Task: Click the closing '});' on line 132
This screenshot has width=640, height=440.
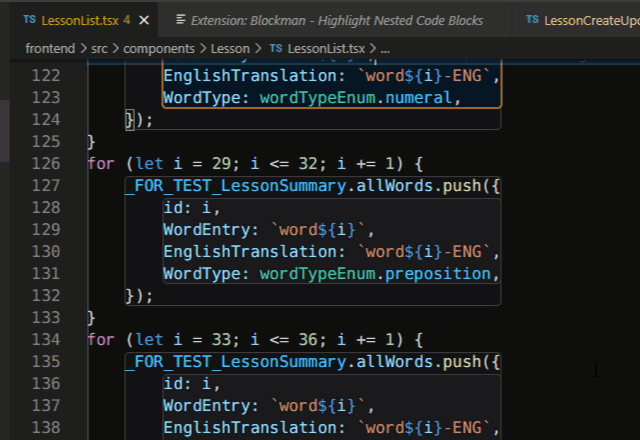Action: 139,296
